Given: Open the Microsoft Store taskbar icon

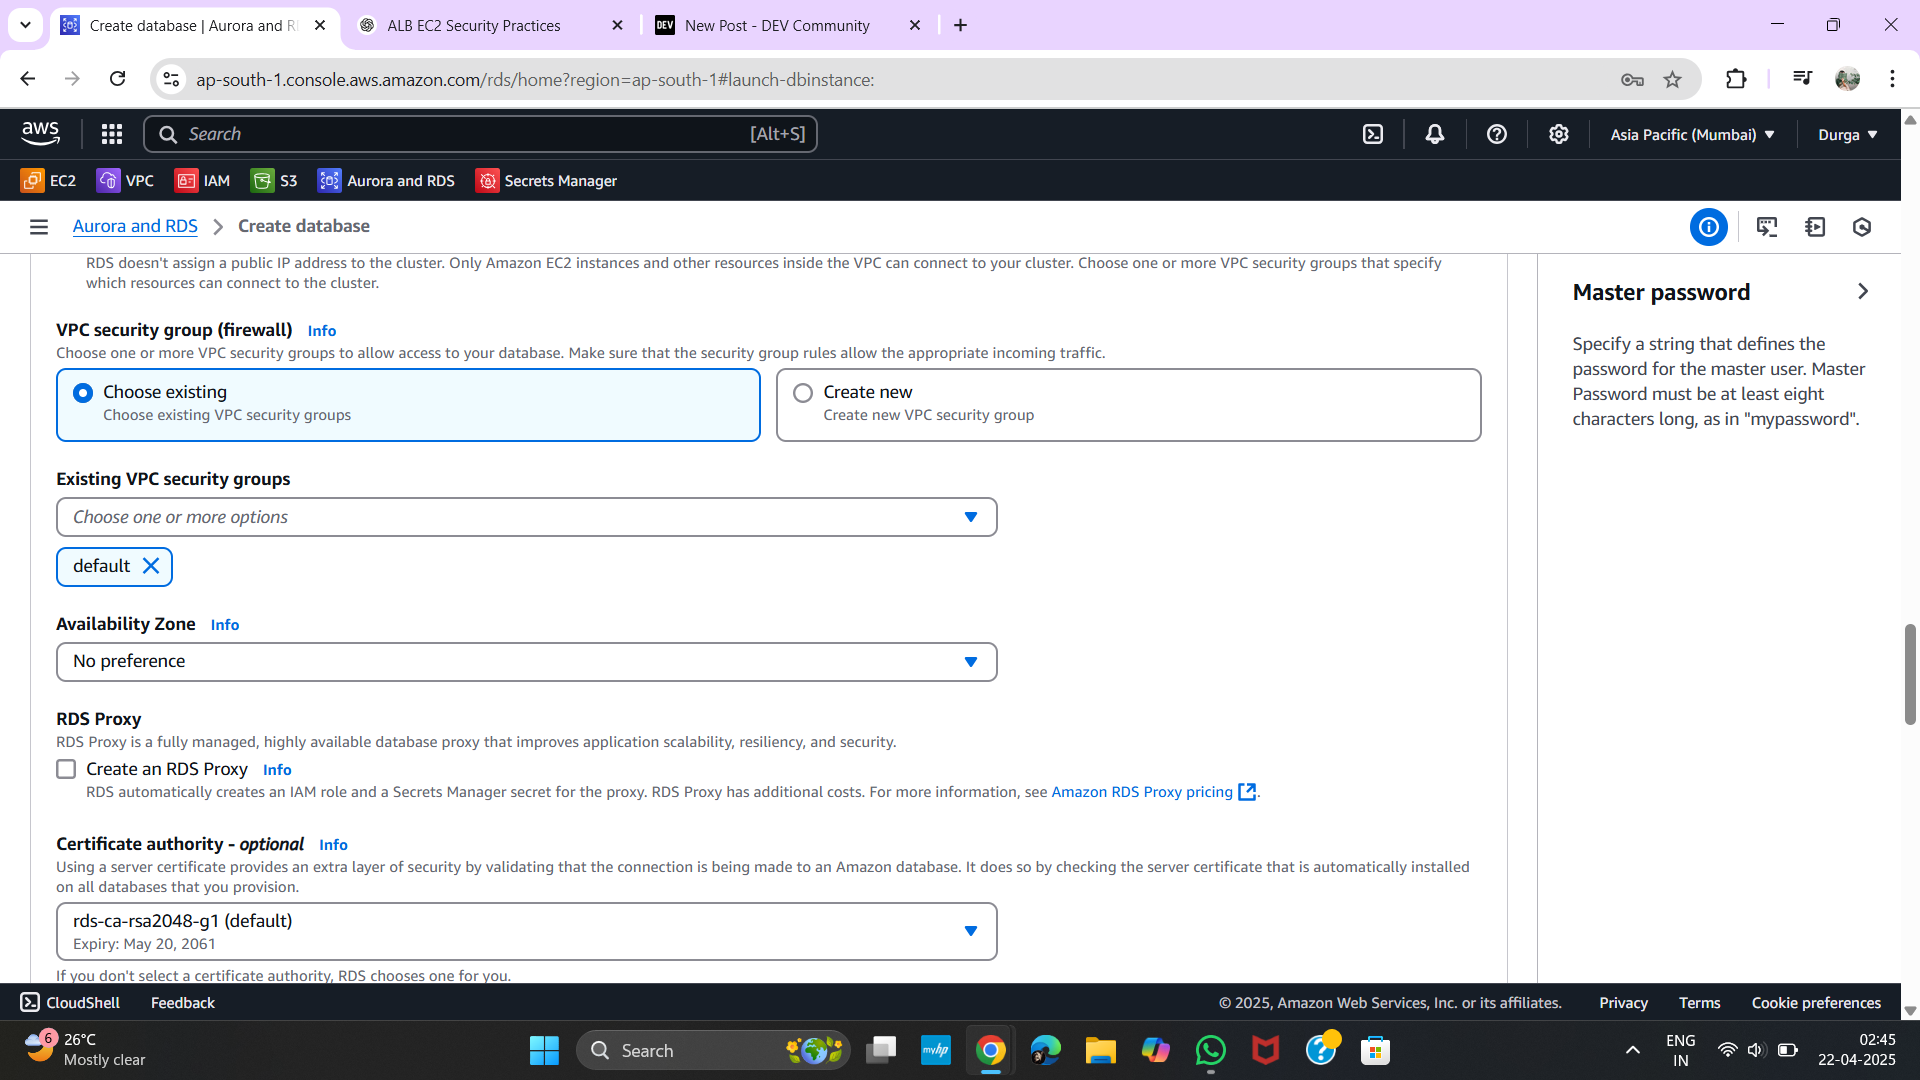Looking at the screenshot, I should point(1375,1050).
